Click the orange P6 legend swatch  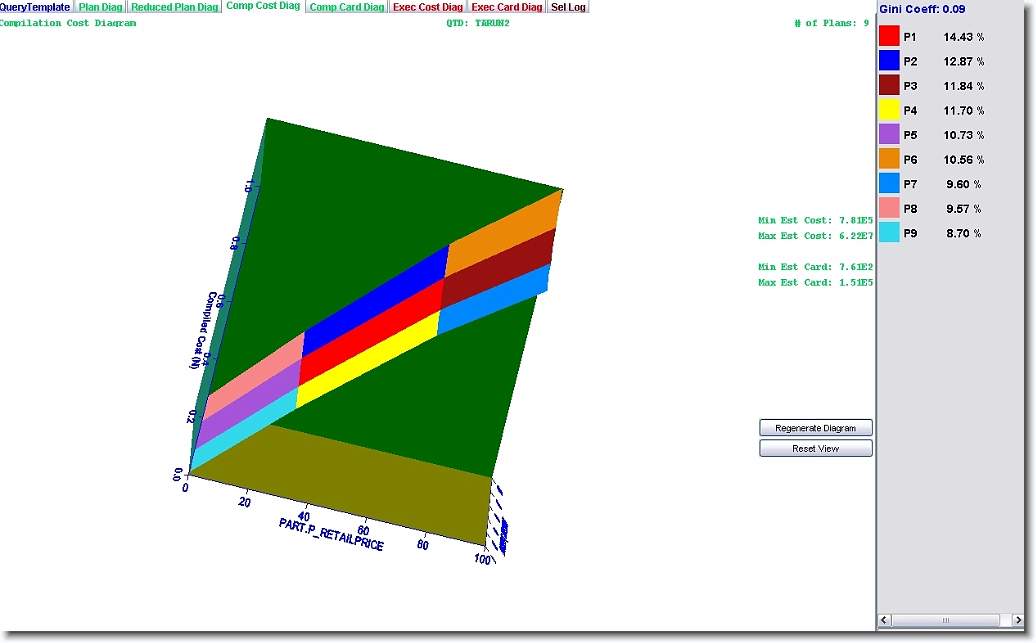[x=889, y=159]
